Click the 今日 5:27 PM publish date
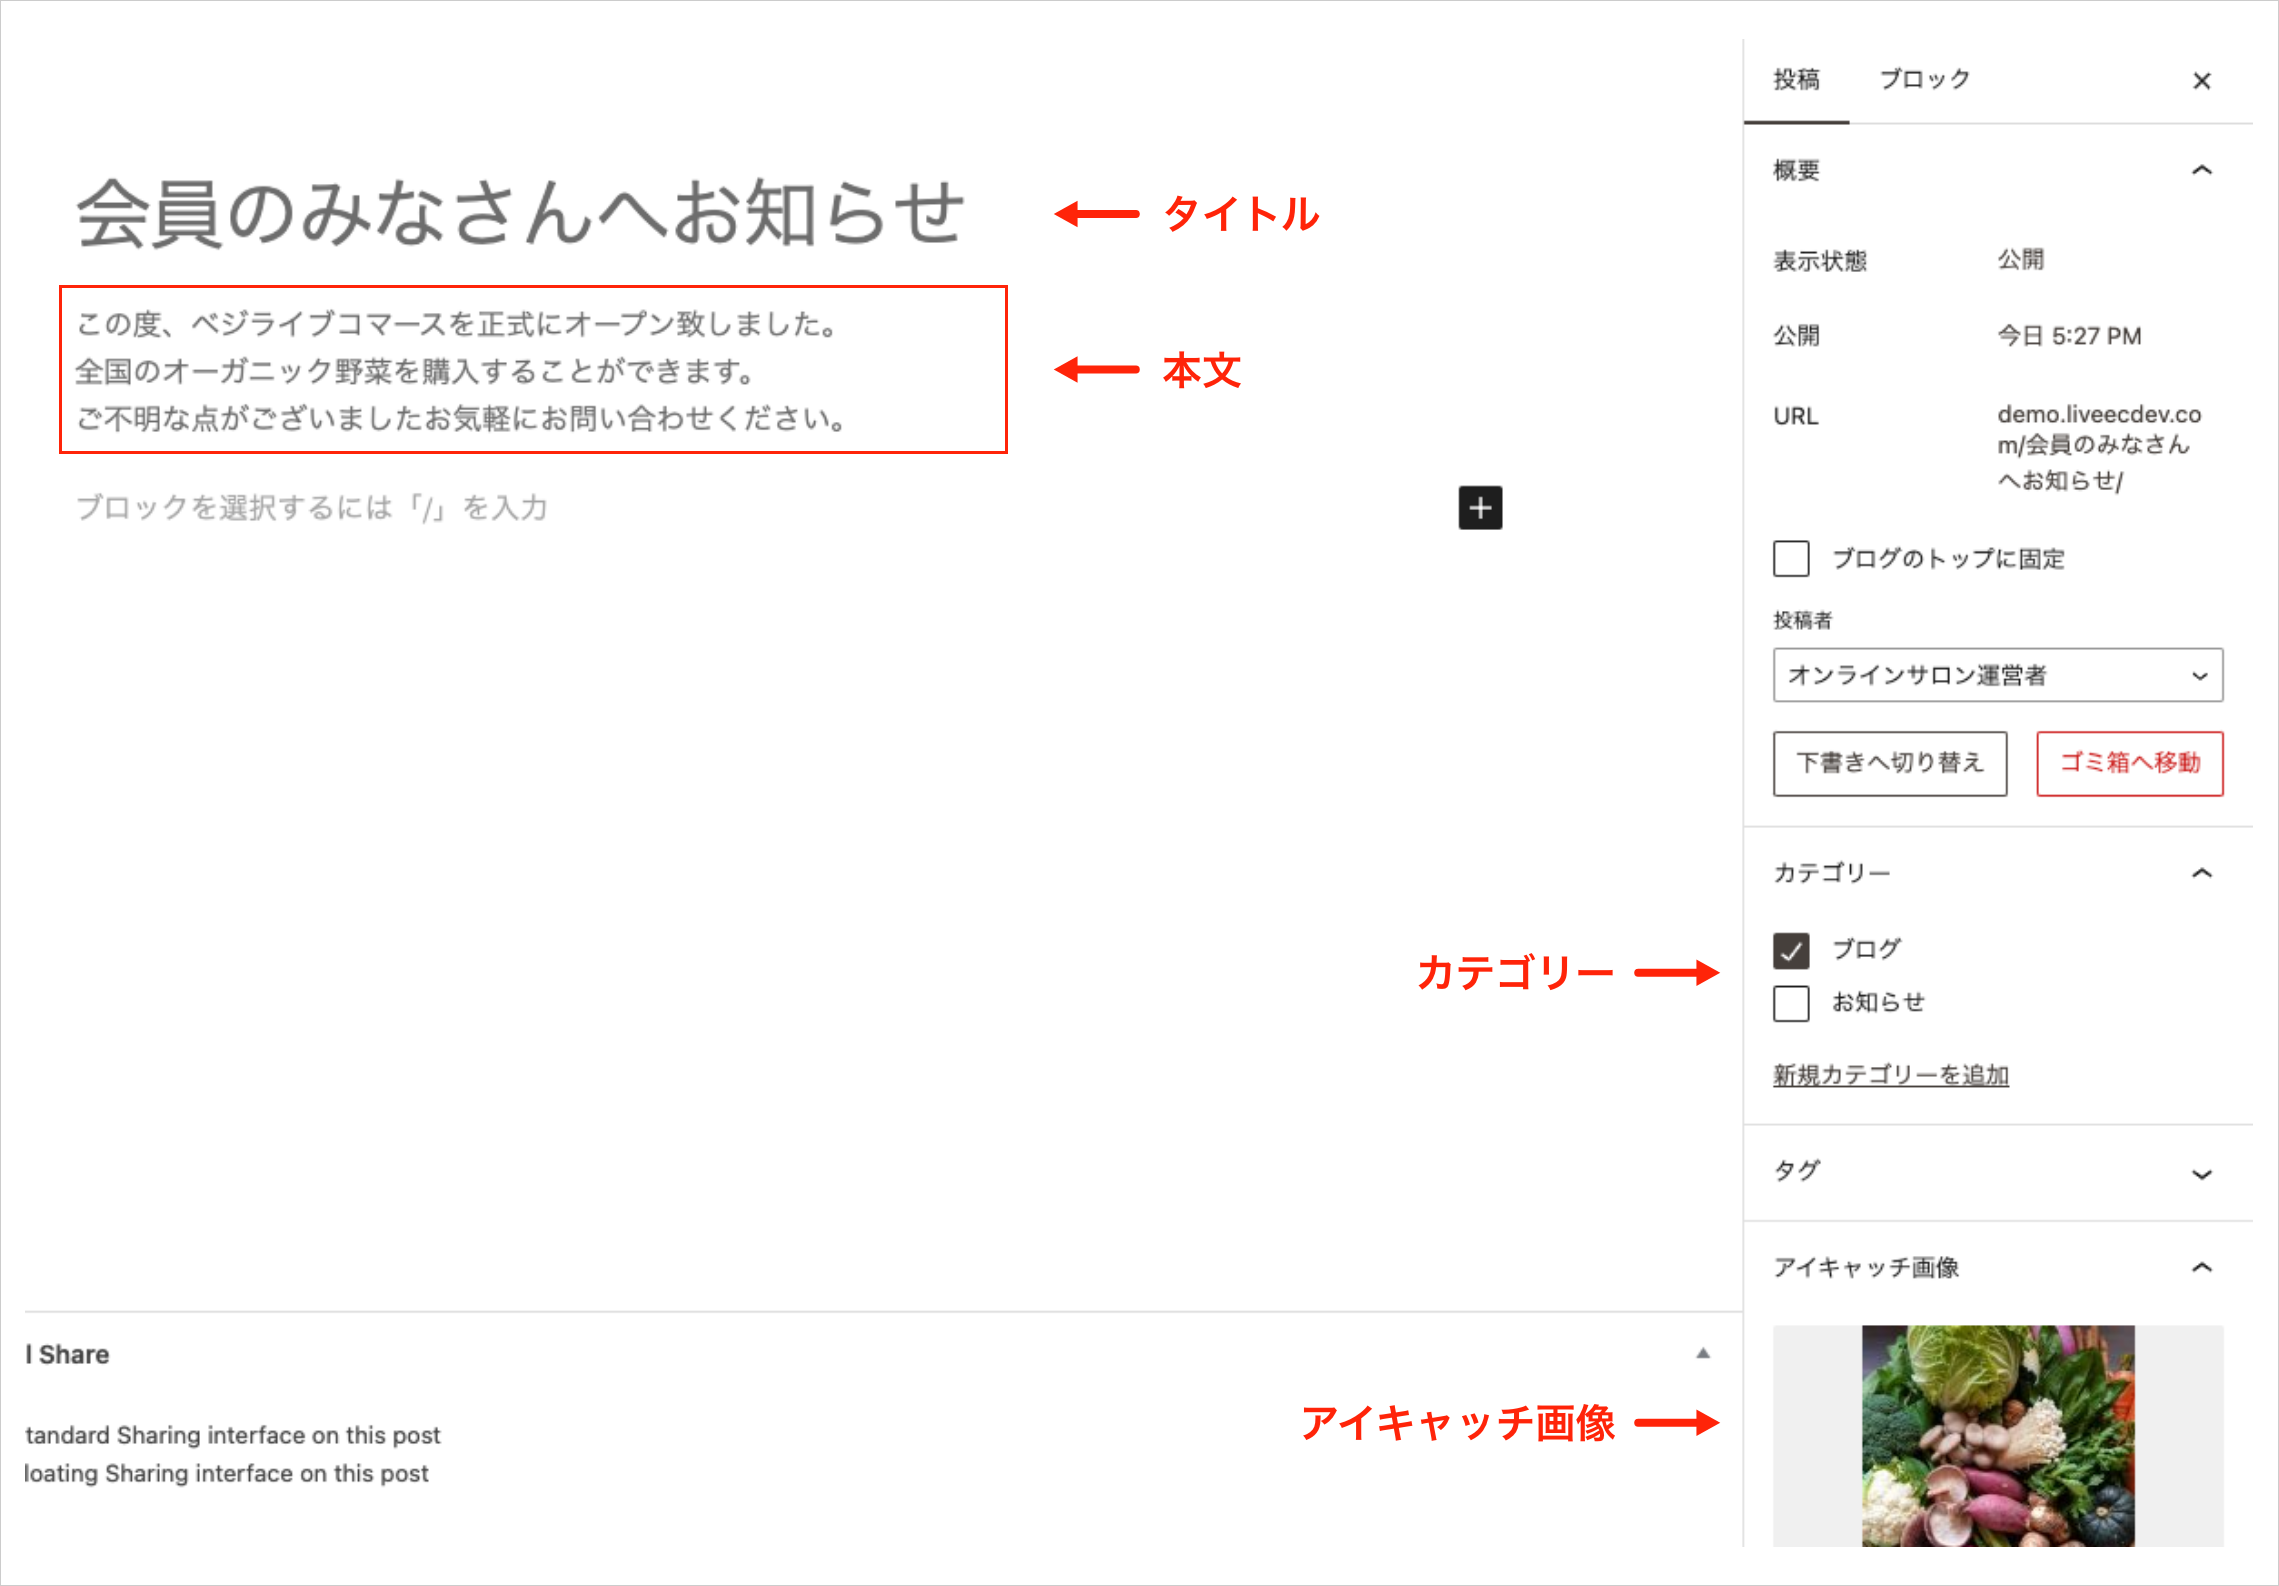 (x=2068, y=336)
